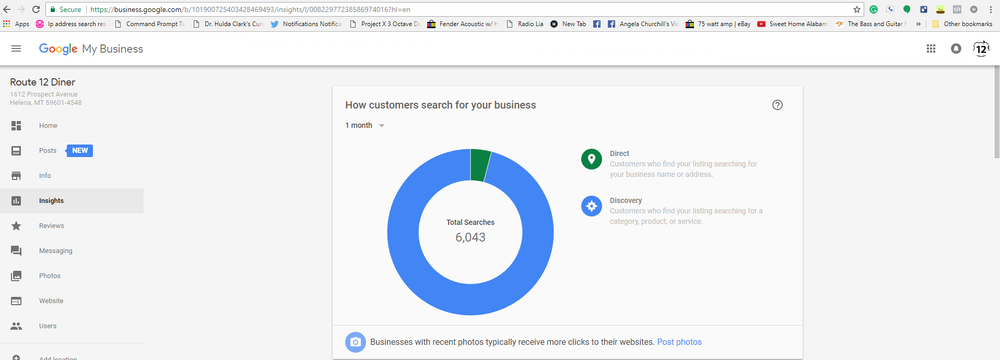Open help for search insights card
The width and height of the screenshot is (1000, 360).
coord(777,105)
